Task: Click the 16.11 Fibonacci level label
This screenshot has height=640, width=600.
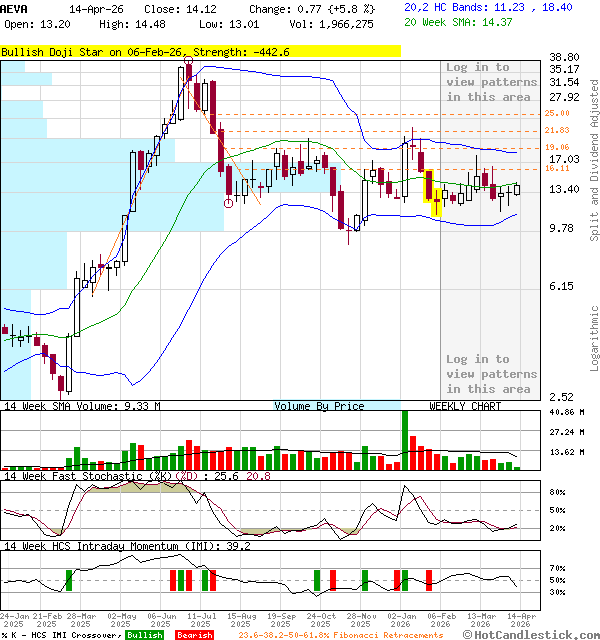Action: pyautogui.click(x=558, y=168)
